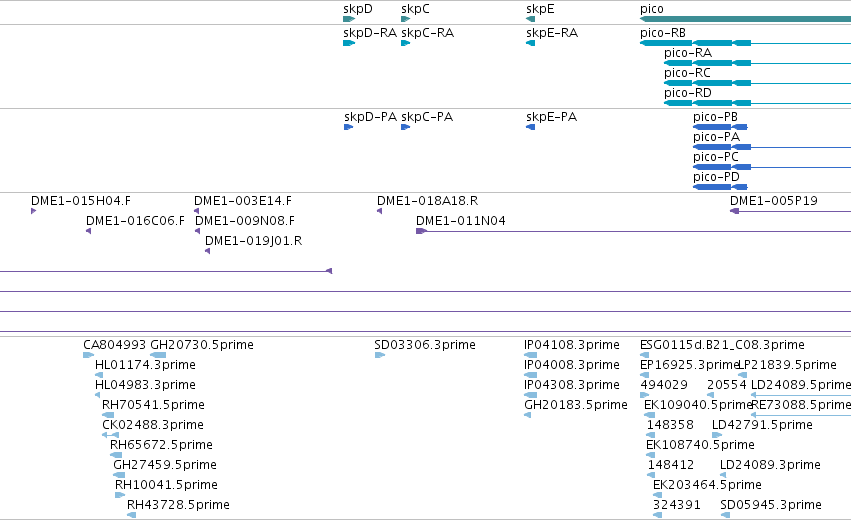Screen dimensions: 851x520
Task: Click the pico-RC transcript
Action: [757, 83]
